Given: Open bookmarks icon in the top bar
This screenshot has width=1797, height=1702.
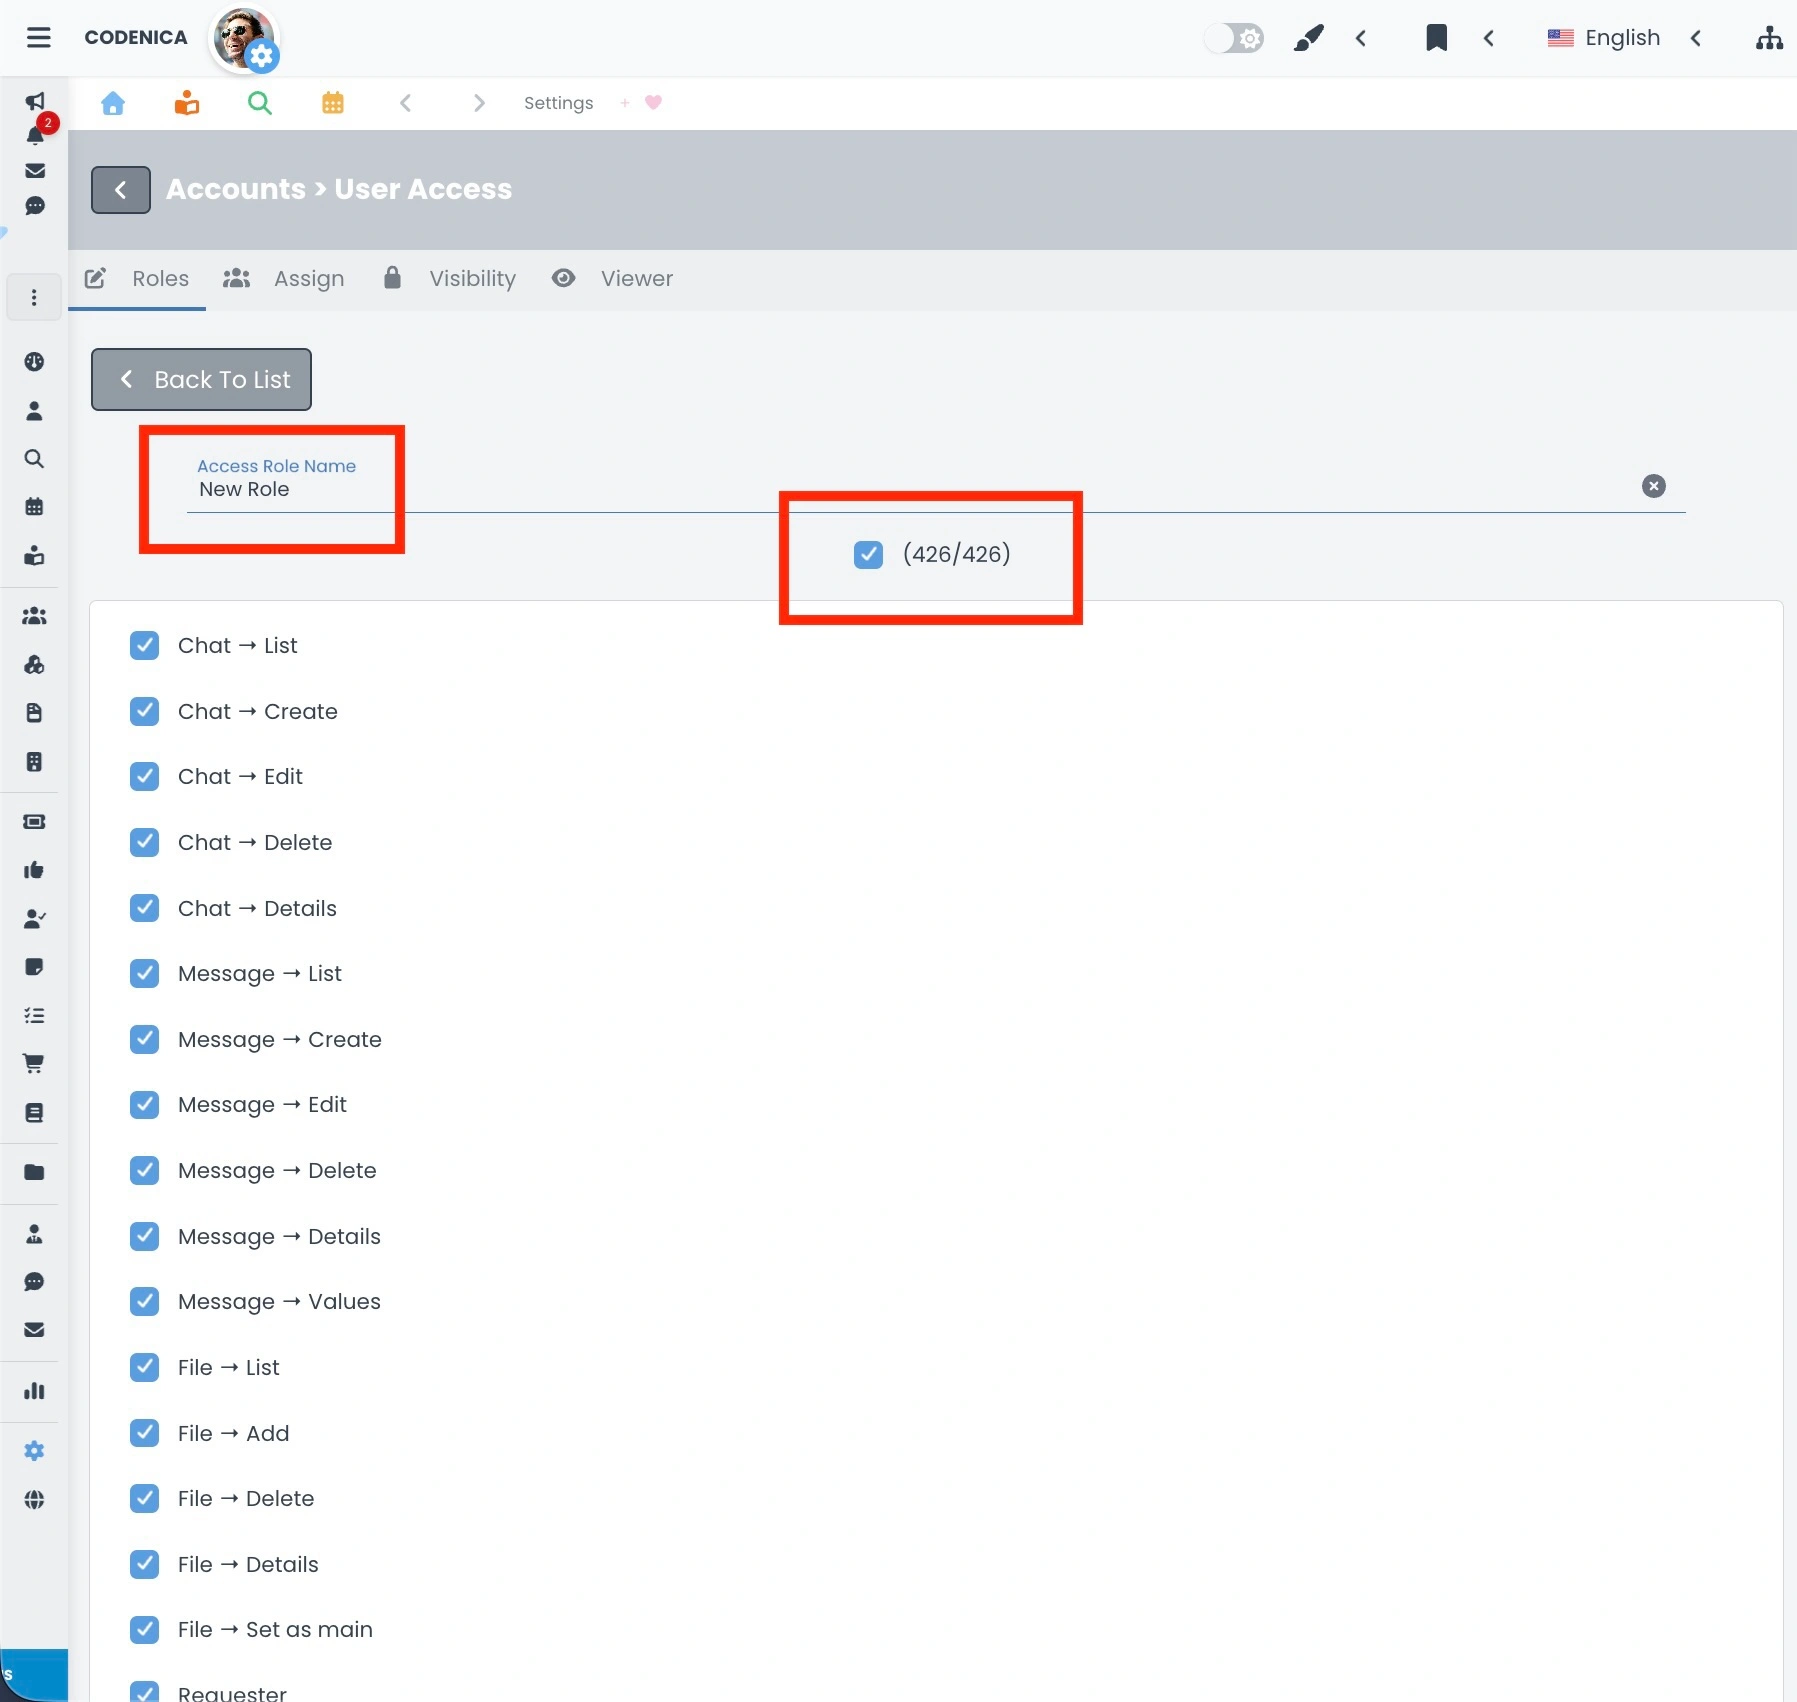Looking at the screenshot, I should 1437,38.
